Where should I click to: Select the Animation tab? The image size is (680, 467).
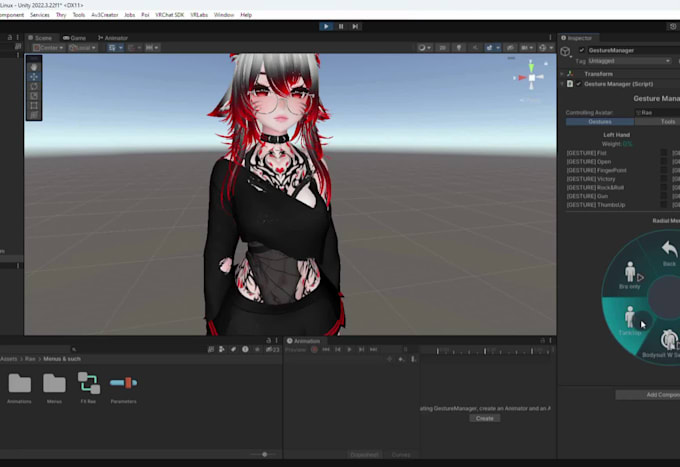304,341
